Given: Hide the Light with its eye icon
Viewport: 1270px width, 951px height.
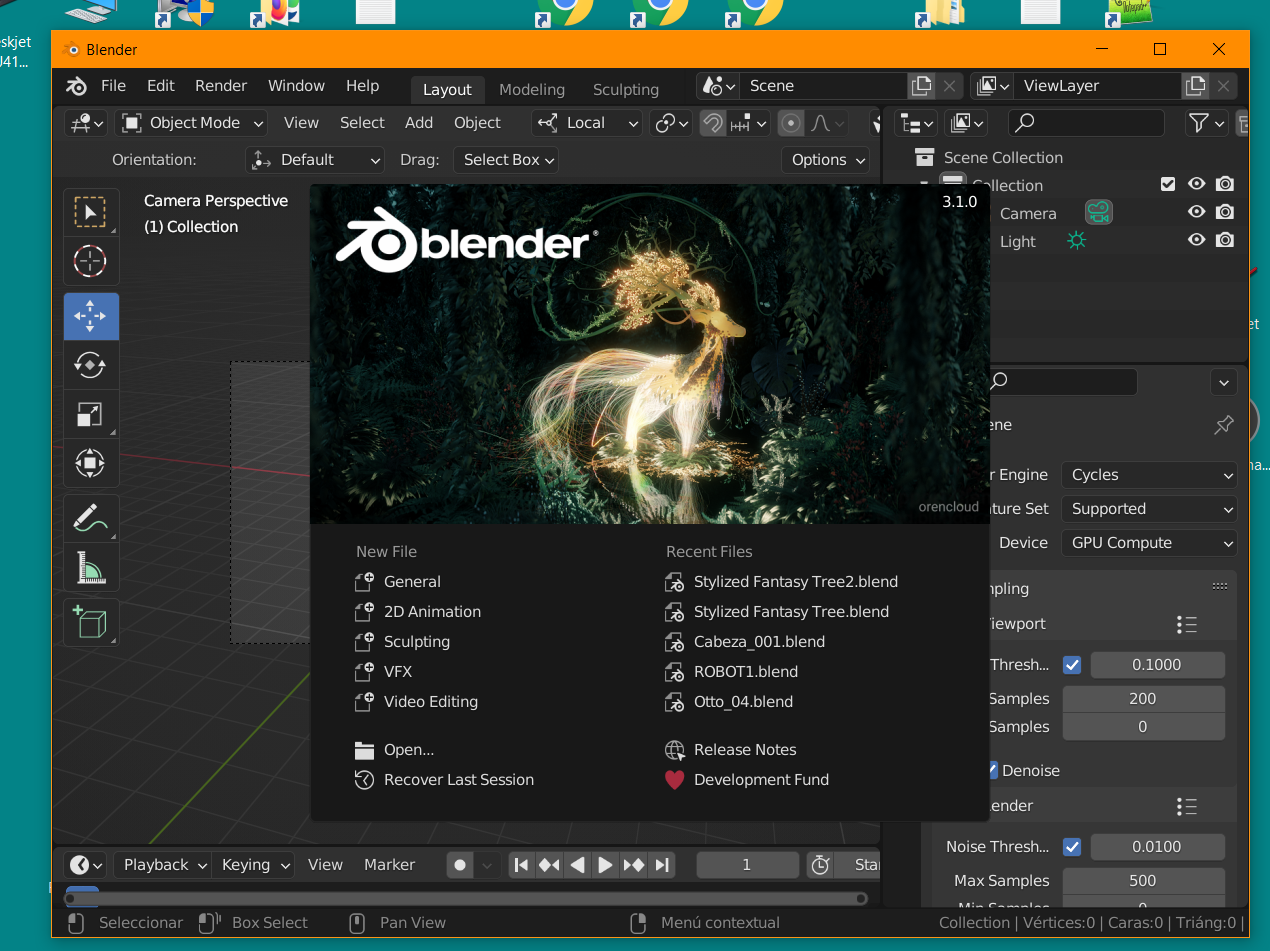Looking at the screenshot, I should 1196,240.
